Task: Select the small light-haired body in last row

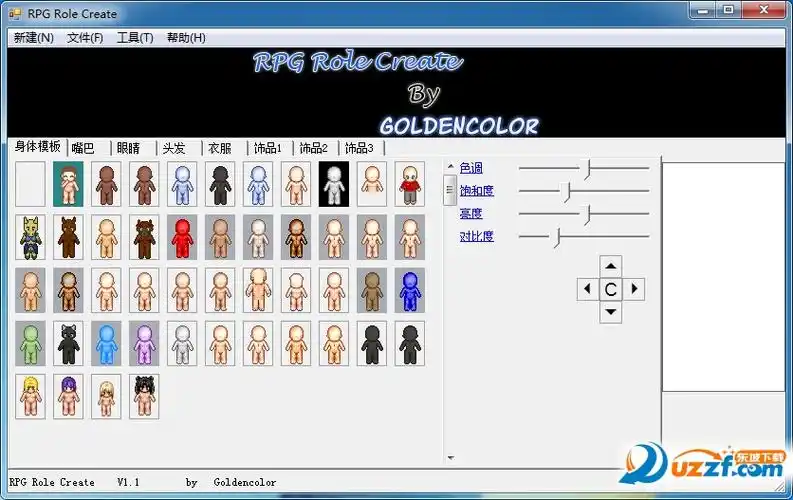Action: click(x=106, y=396)
